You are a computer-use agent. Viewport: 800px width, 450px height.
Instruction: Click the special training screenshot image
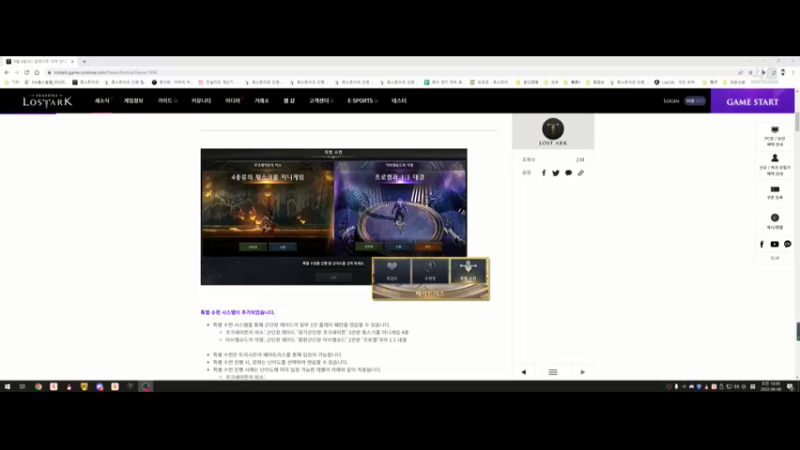pos(334,217)
